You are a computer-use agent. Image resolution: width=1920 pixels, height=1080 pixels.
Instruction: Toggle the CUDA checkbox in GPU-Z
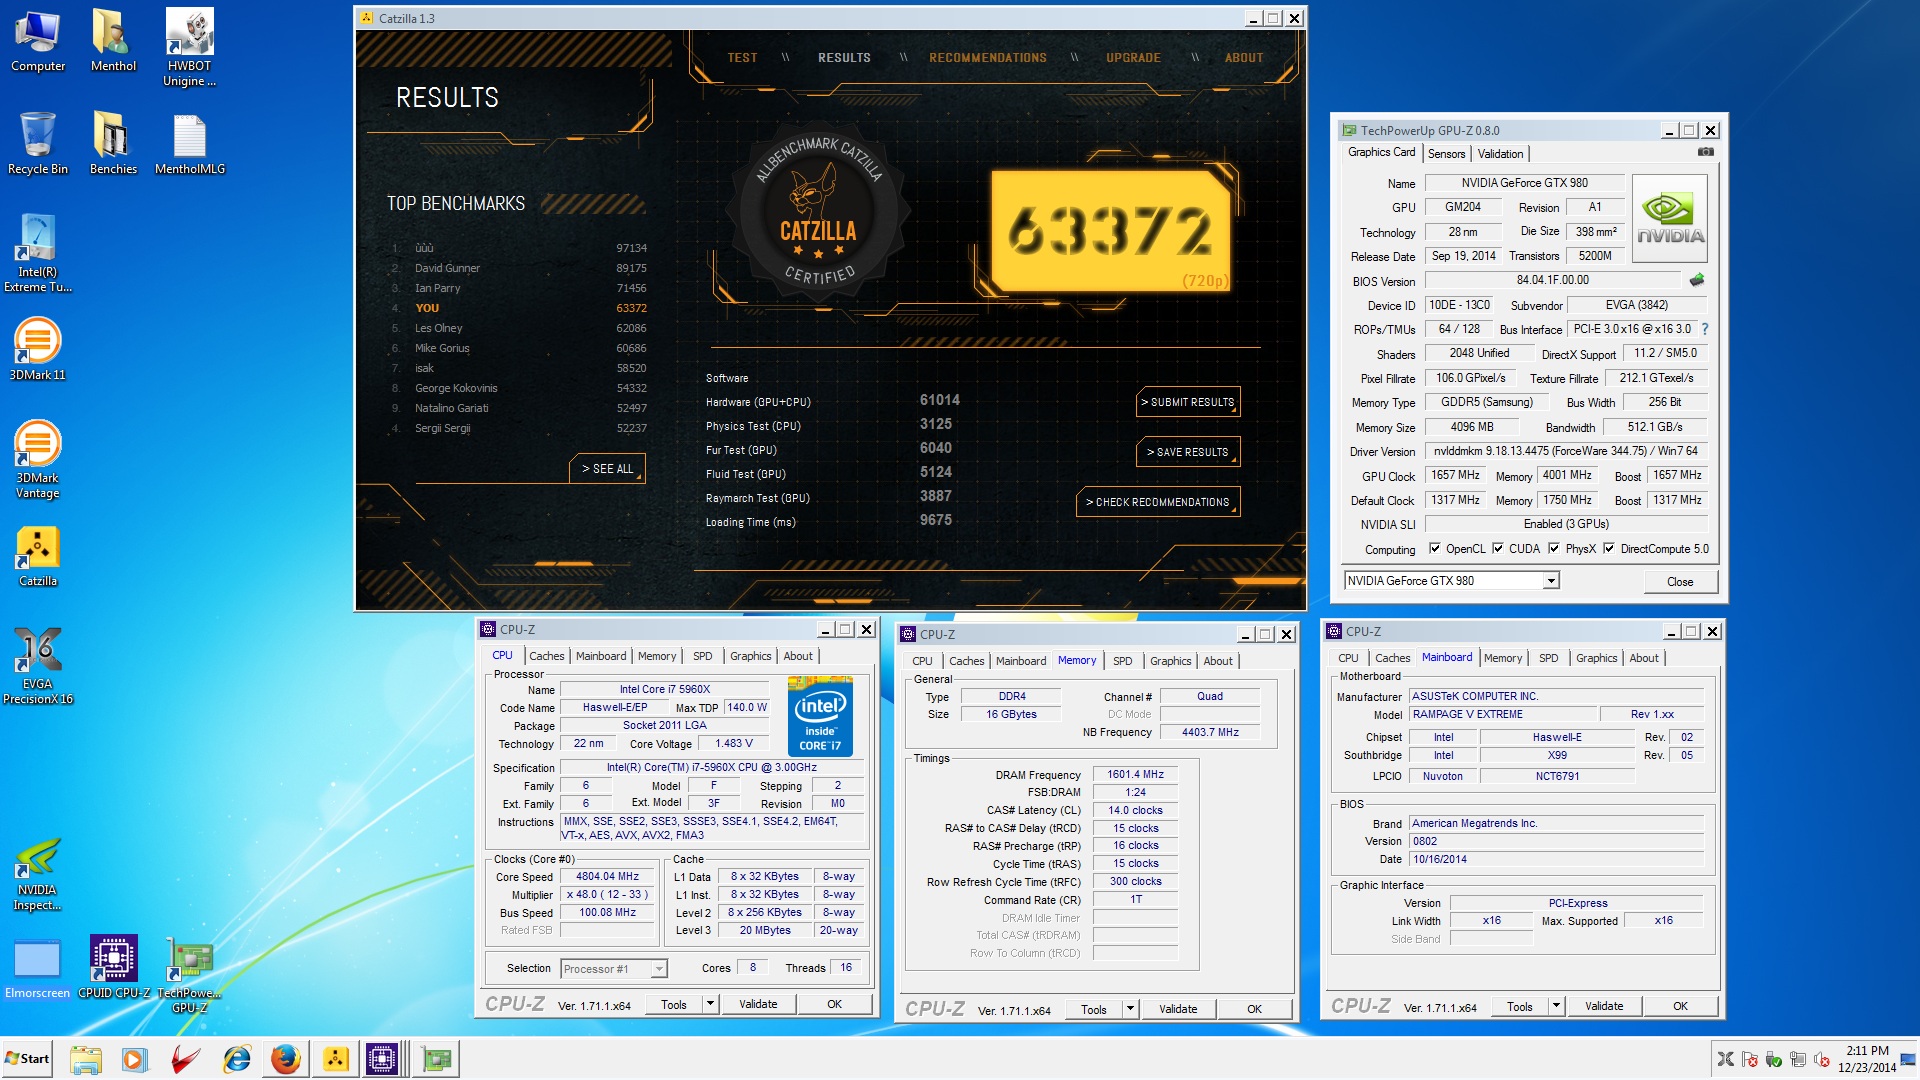1498,548
